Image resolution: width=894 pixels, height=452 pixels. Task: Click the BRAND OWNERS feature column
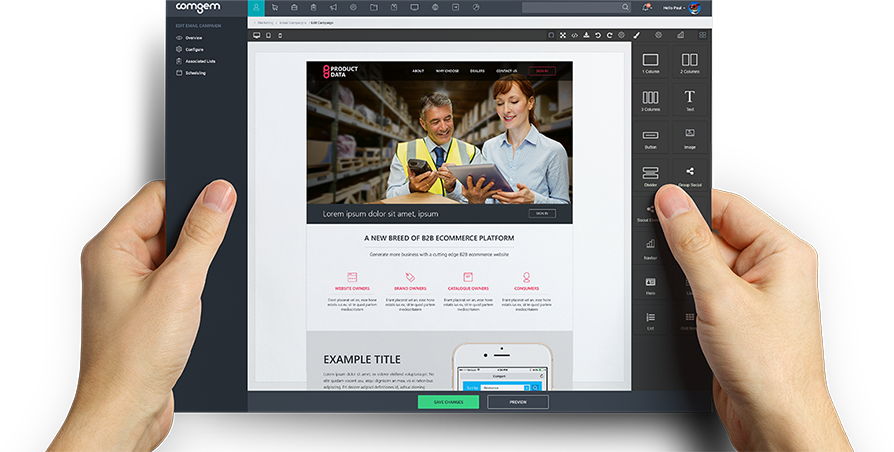coord(410,291)
